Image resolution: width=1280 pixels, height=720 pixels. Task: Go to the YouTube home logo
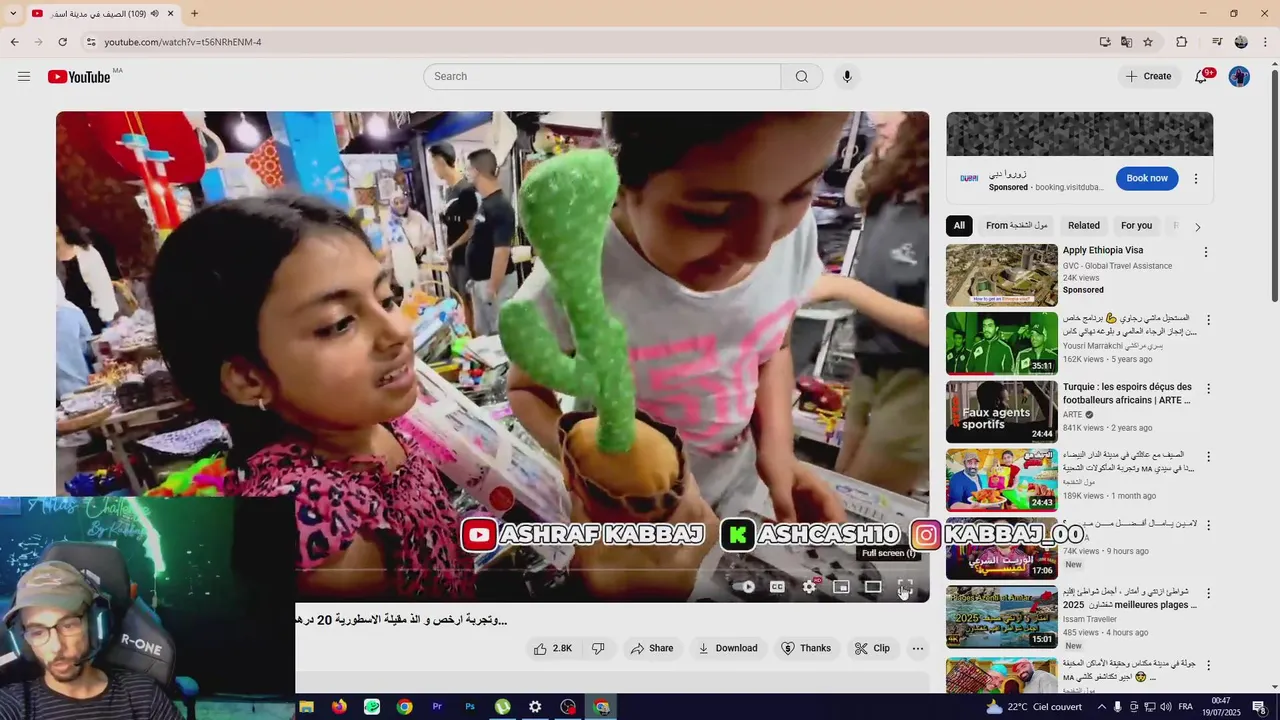[79, 77]
